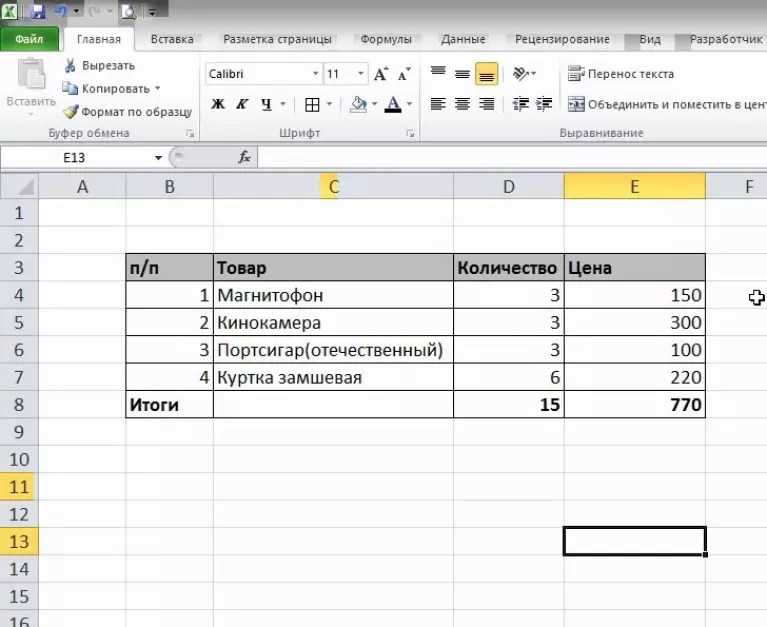Open the Font Color dropdown arrow

click(x=409, y=104)
